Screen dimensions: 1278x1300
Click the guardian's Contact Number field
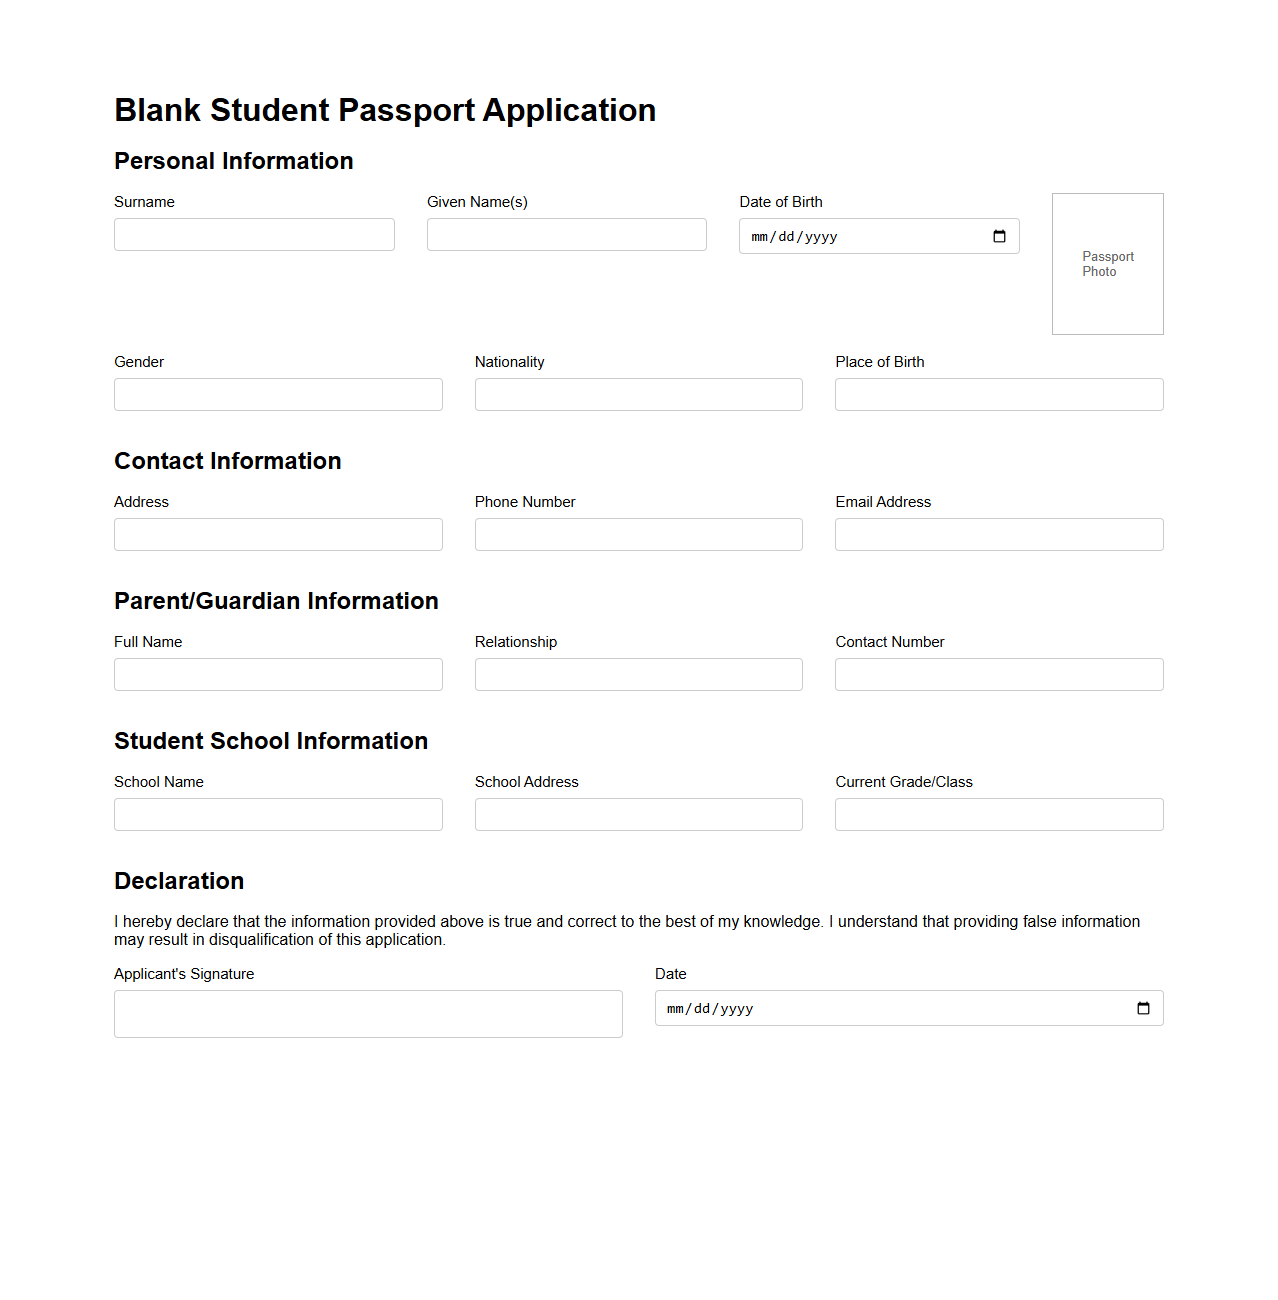pyautogui.click(x=998, y=674)
